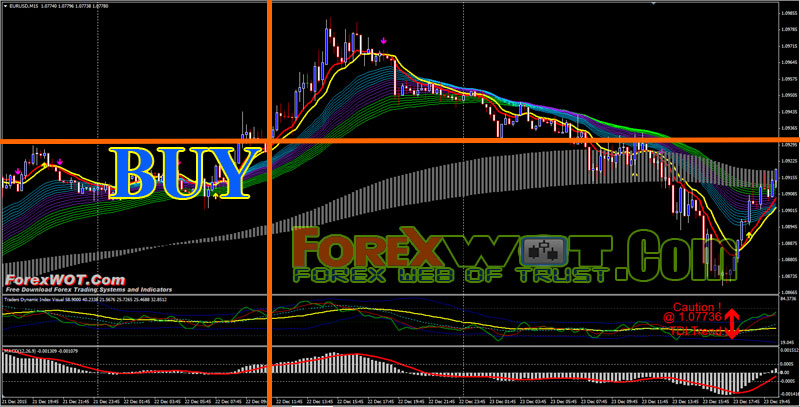
Task: Click the '22 Dec 15:45' time axis label
Action: (x=351, y=400)
